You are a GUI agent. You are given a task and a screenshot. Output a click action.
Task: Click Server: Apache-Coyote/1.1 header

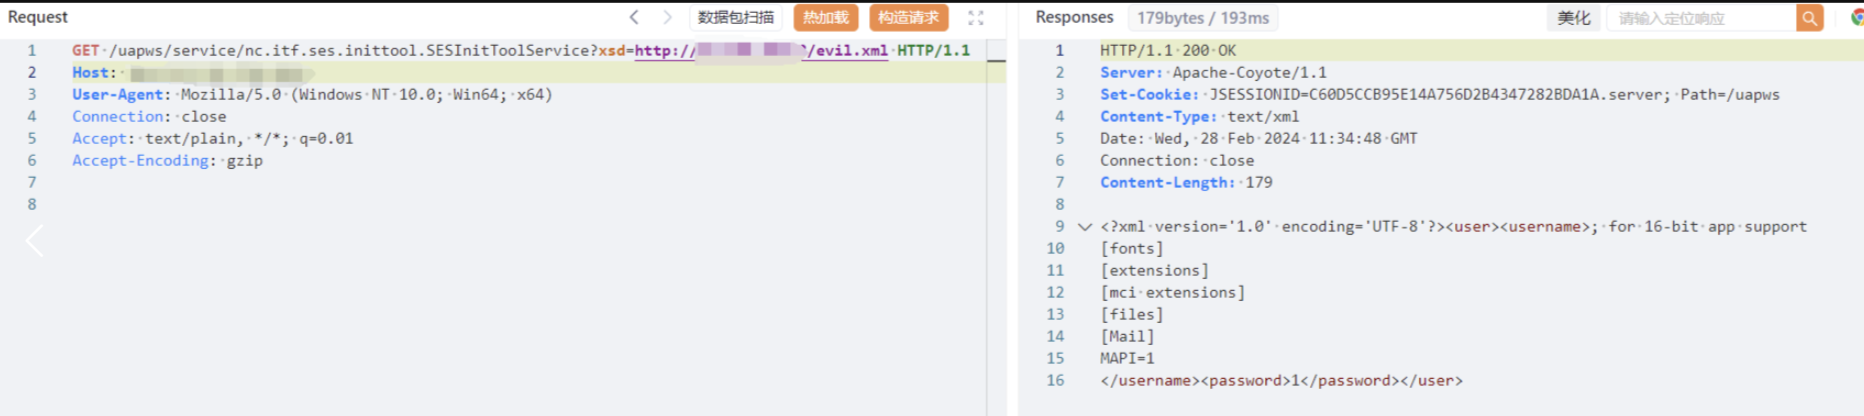pyautogui.click(x=1214, y=72)
